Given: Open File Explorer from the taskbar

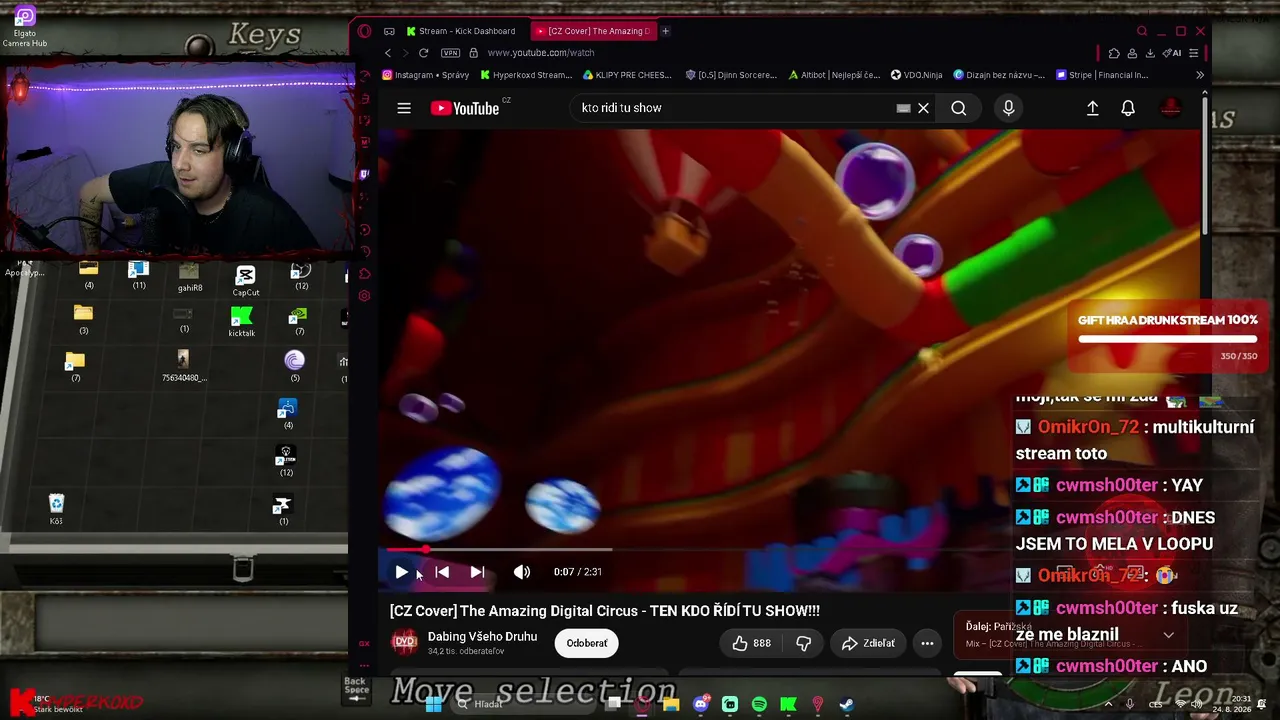Looking at the screenshot, I should tap(671, 704).
